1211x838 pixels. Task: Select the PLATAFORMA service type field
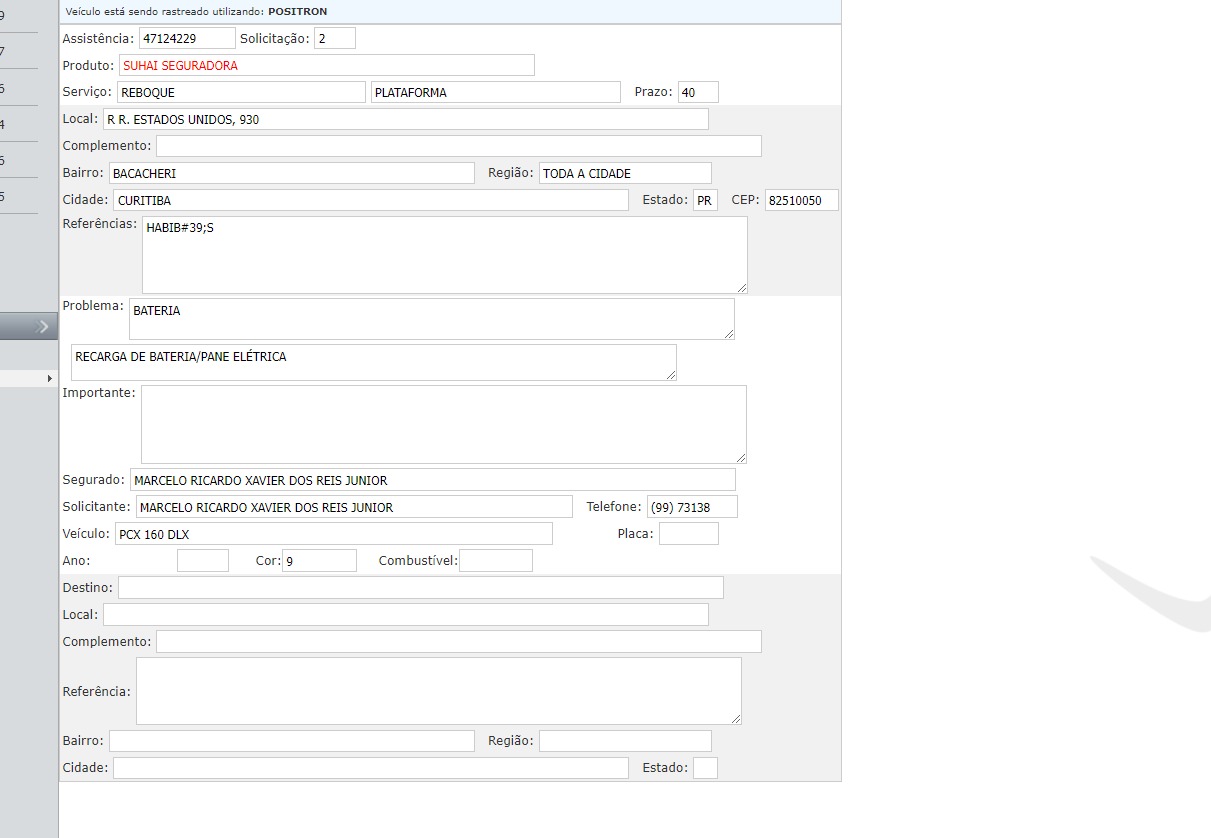pyautogui.click(x=495, y=93)
